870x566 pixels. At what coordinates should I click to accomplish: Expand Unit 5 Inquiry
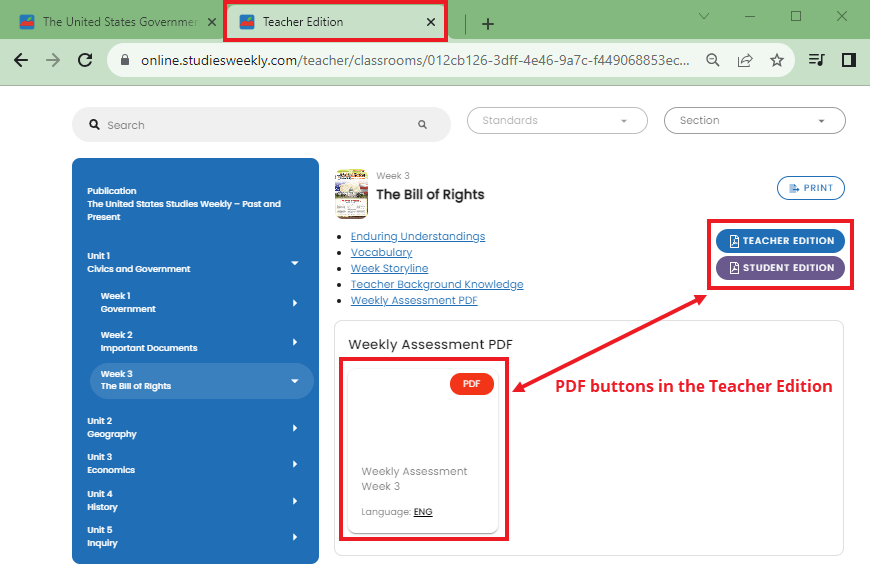coord(295,537)
